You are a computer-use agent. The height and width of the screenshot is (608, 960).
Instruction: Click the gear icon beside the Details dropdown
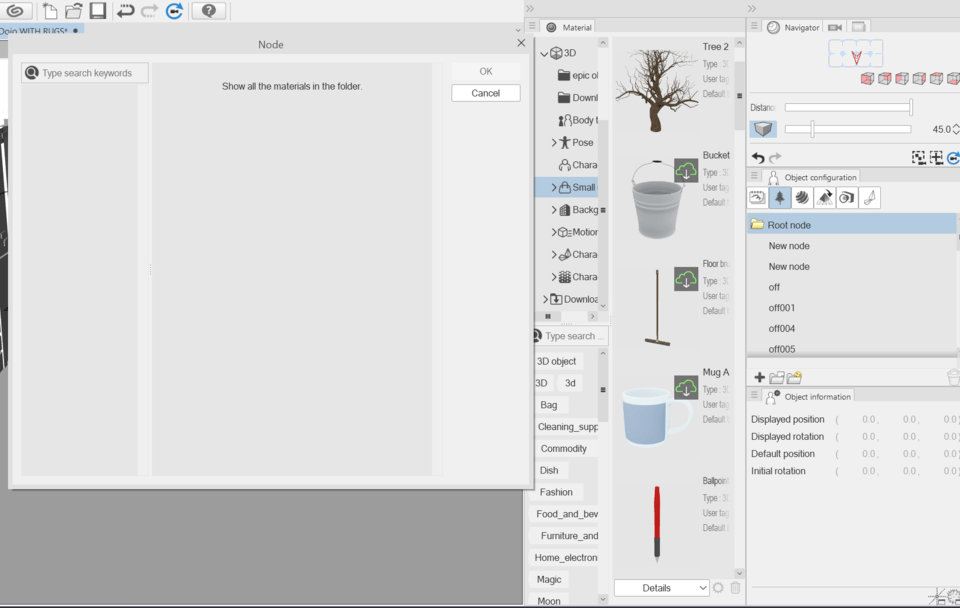click(x=718, y=588)
